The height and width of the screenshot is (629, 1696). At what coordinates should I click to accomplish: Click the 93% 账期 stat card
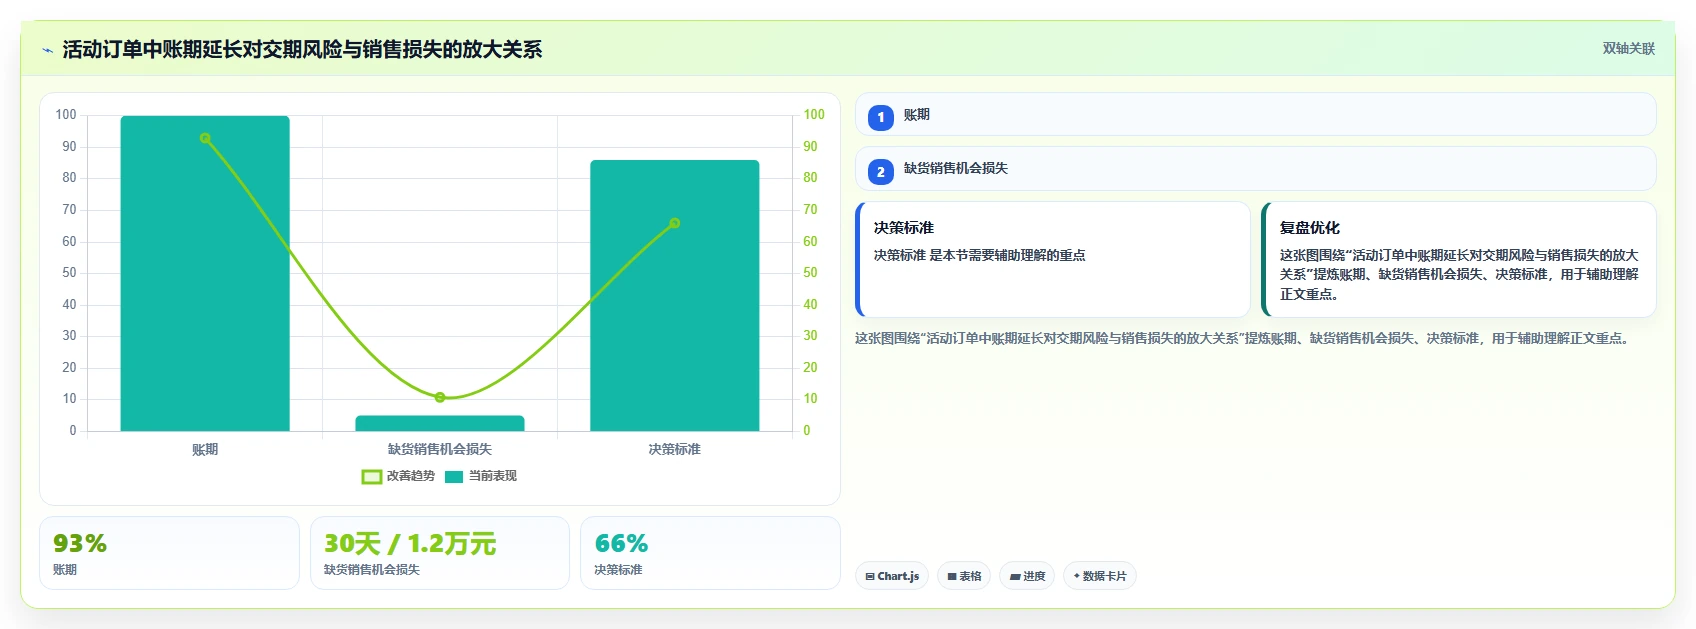[x=169, y=553]
